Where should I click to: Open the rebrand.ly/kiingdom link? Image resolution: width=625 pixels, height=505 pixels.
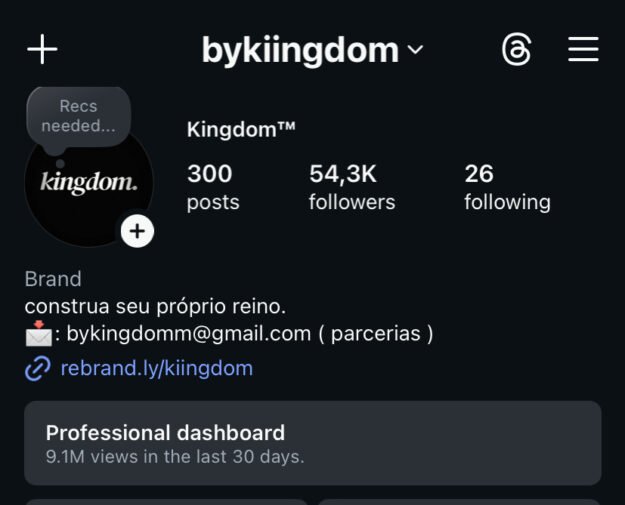coord(156,368)
